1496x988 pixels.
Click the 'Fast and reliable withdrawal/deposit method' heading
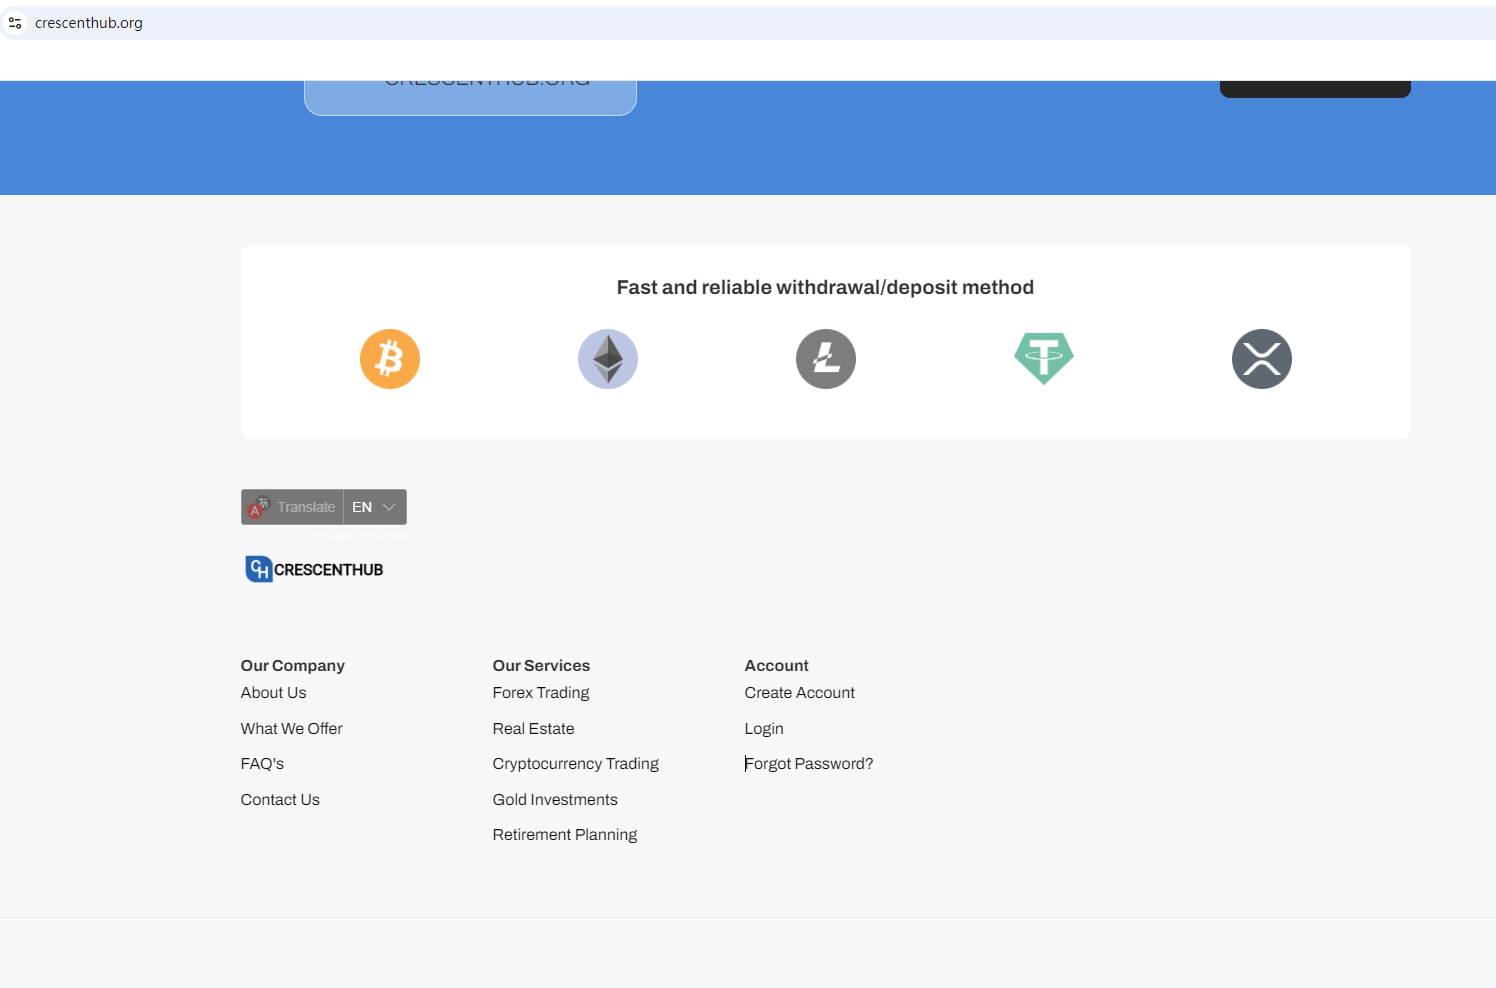(x=825, y=288)
